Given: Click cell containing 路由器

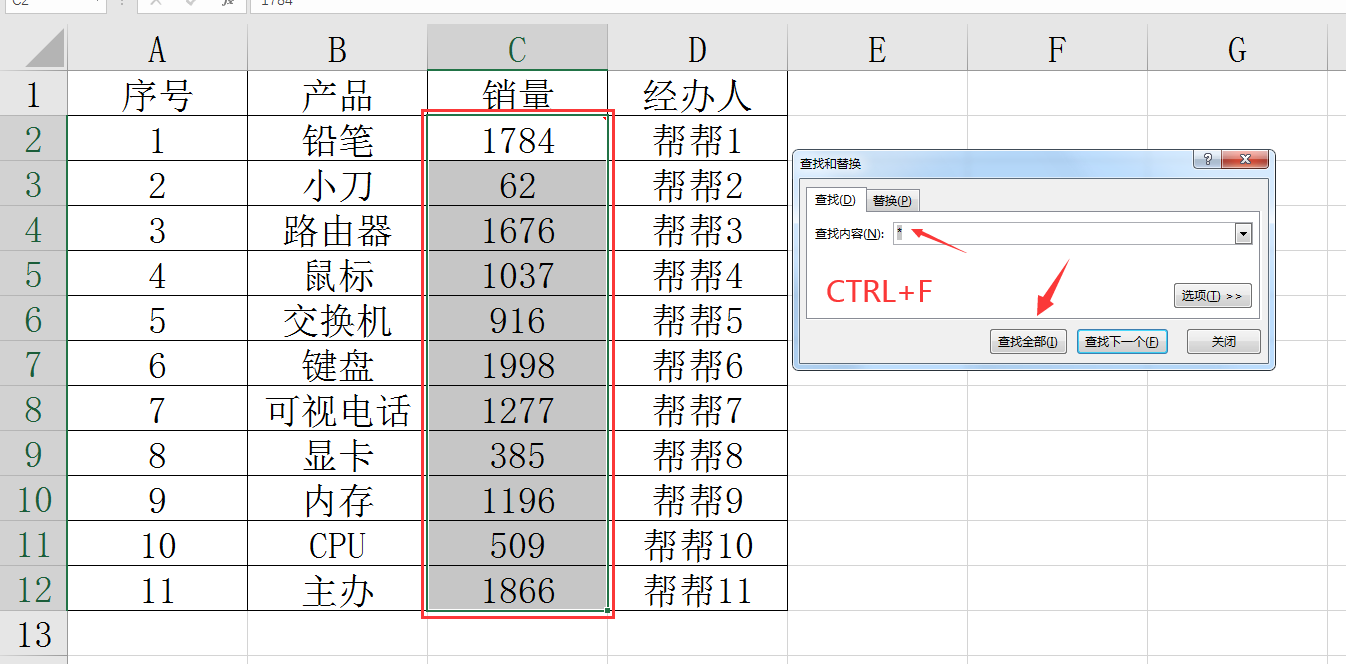Looking at the screenshot, I should (337, 228).
